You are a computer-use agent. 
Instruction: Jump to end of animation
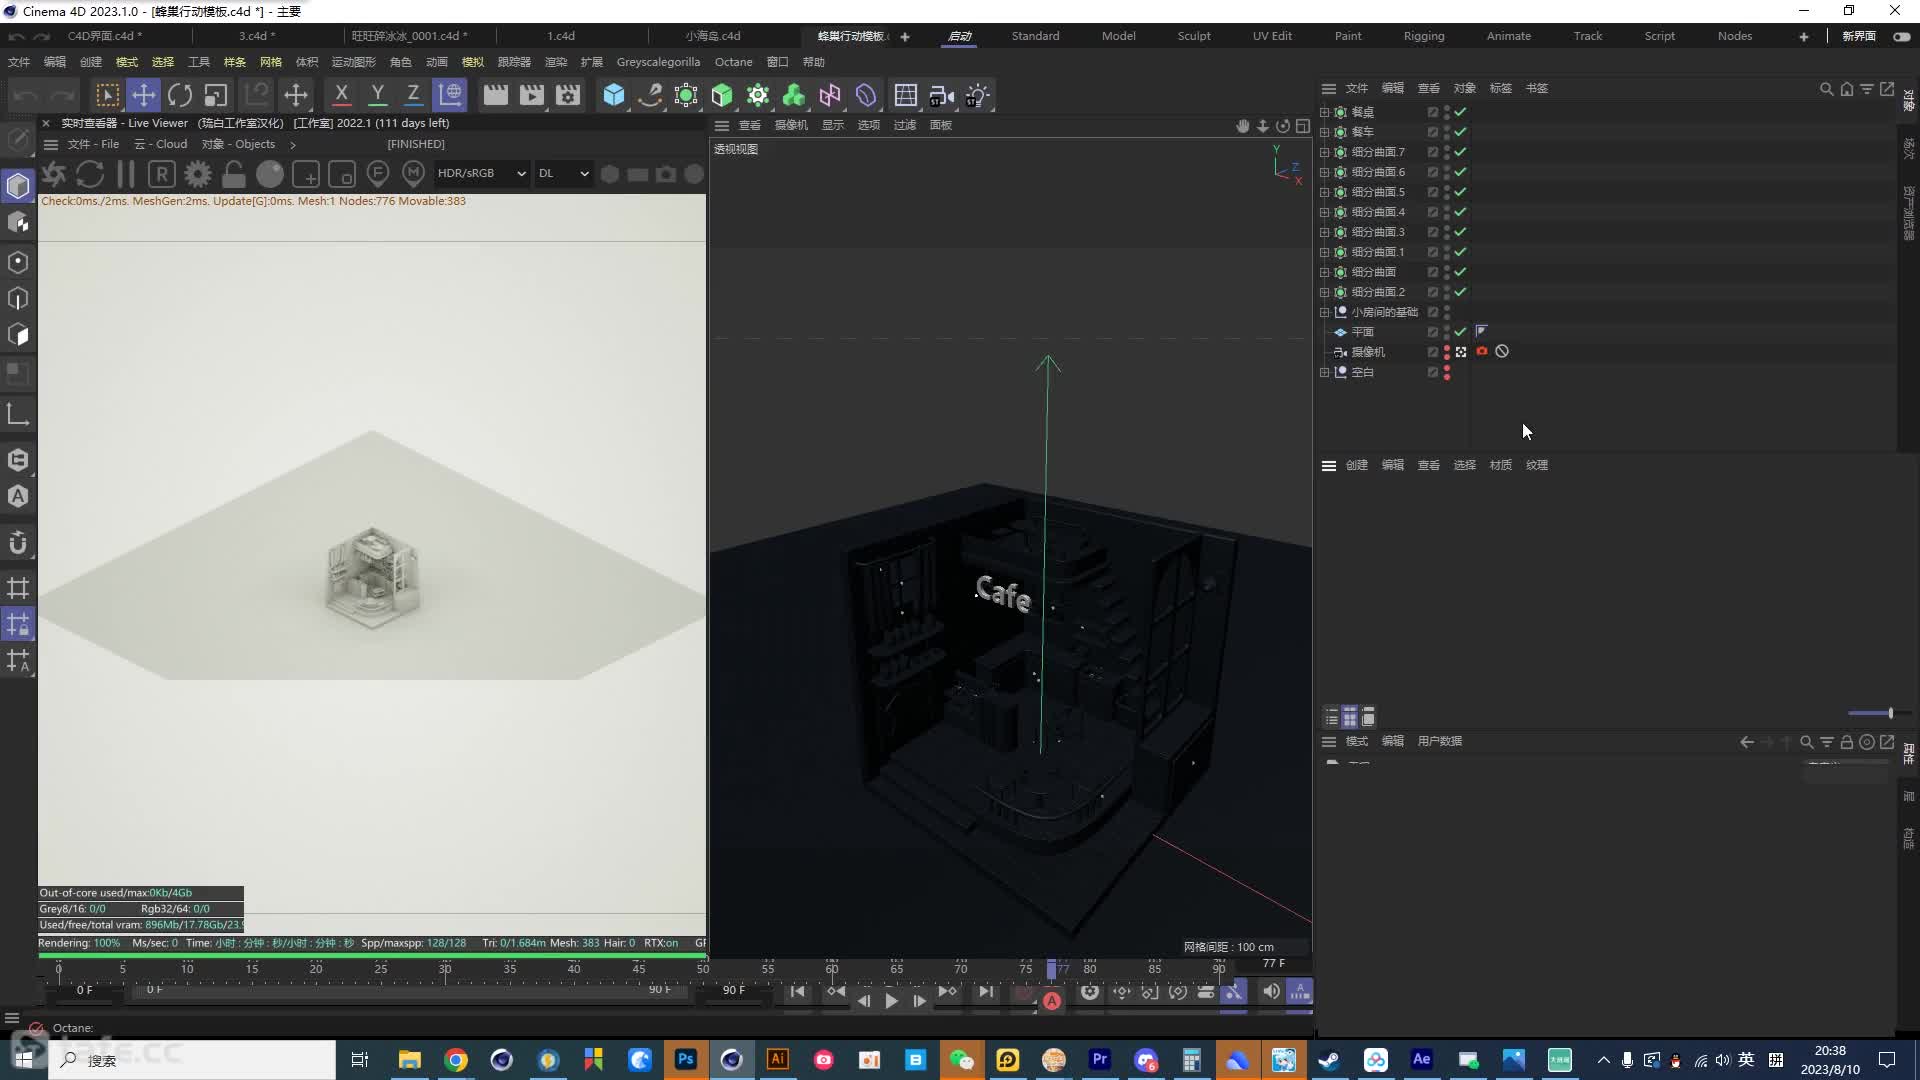[986, 991]
